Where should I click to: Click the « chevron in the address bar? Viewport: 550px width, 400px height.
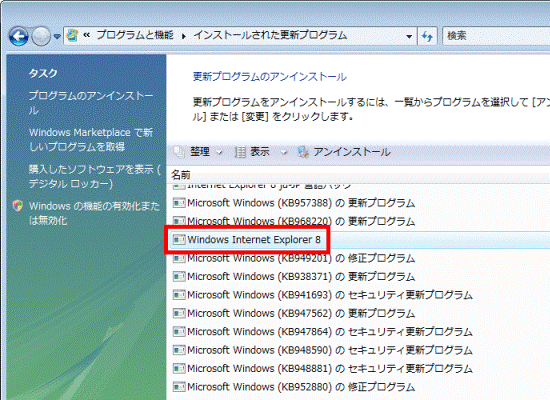(x=86, y=35)
